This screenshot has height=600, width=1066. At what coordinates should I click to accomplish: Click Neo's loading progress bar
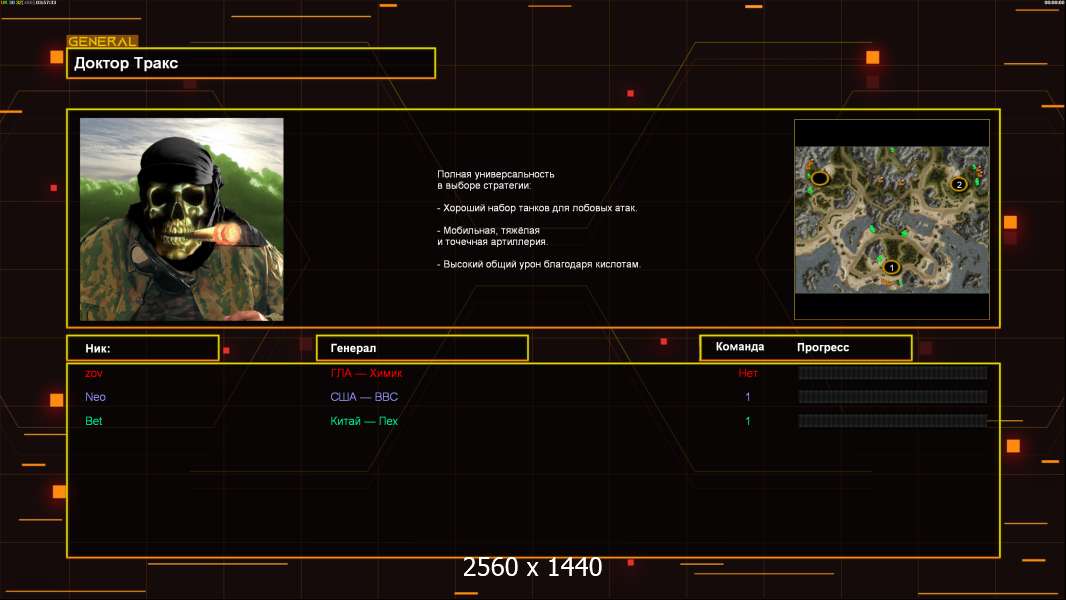892,397
